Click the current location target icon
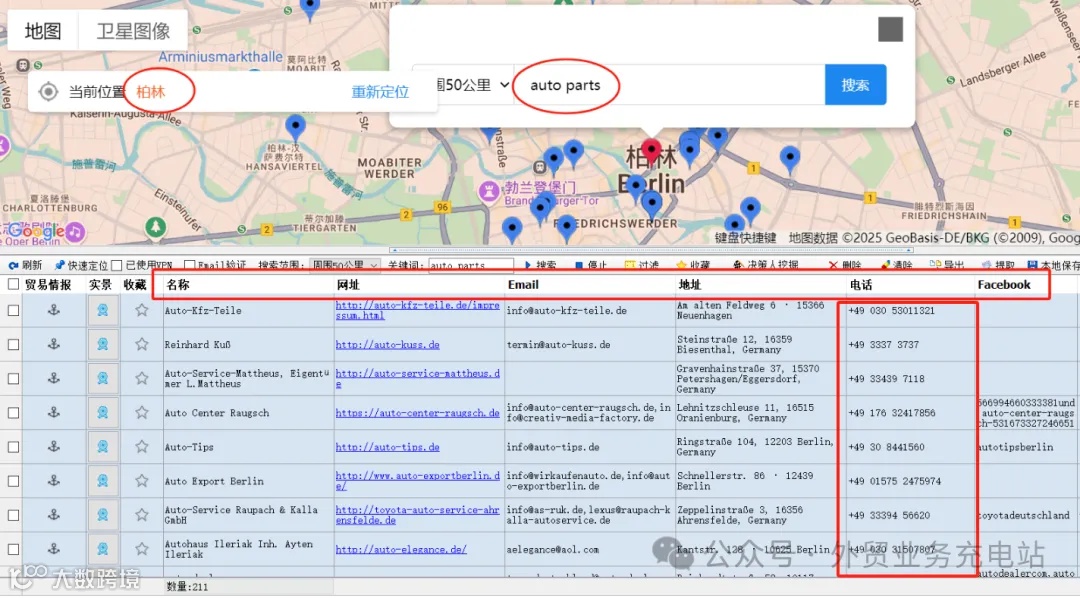The width and height of the screenshot is (1080, 598). [48, 92]
